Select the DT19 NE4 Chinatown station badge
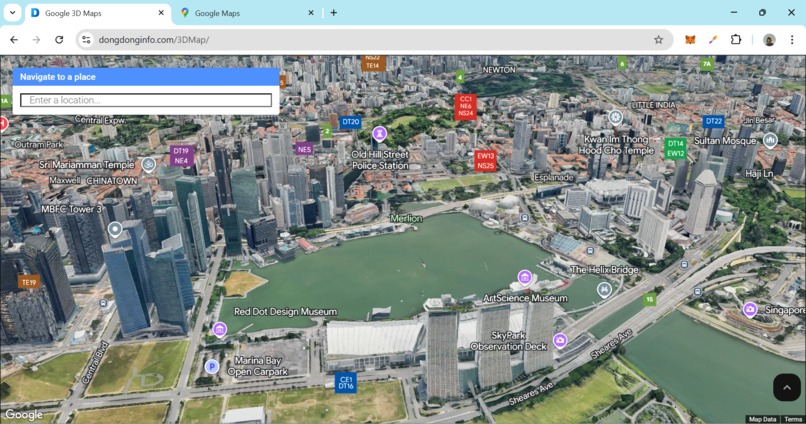The width and height of the screenshot is (806, 424). (x=181, y=156)
